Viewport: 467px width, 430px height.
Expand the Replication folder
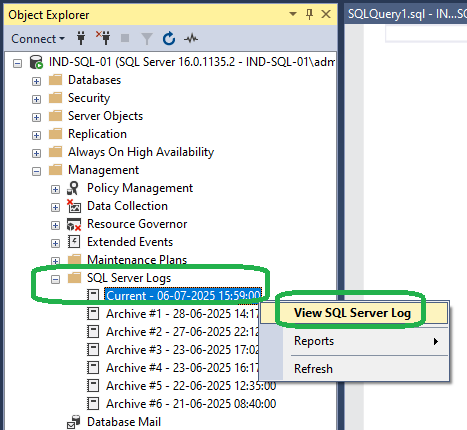36,135
